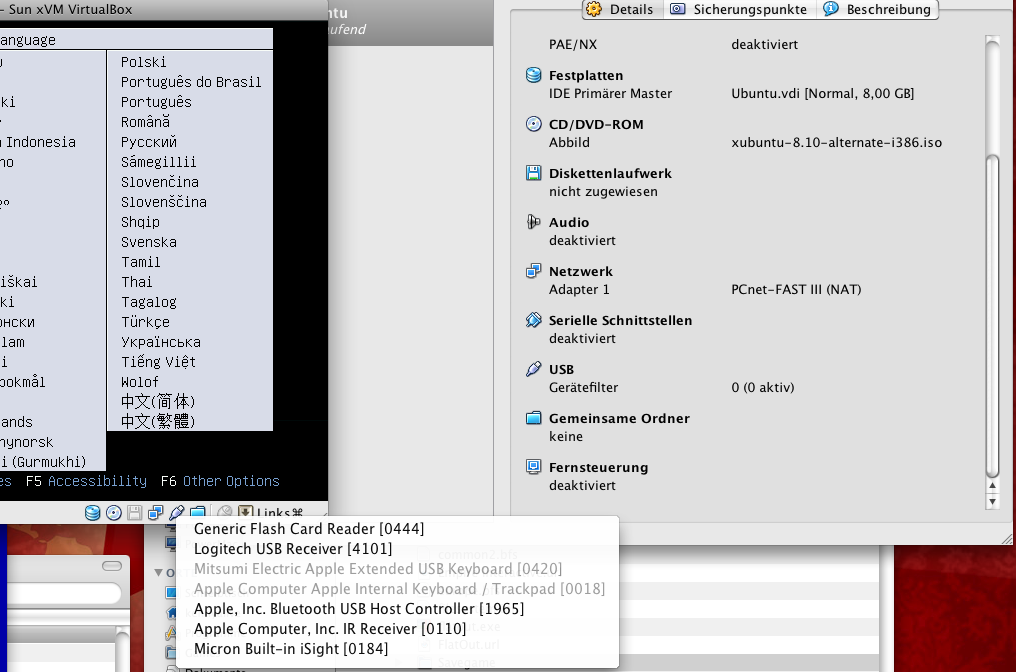1016x672 pixels.
Task: Click the Ubuntu.vdi [Normal, 8,00 GB] value
Action: tap(823, 93)
